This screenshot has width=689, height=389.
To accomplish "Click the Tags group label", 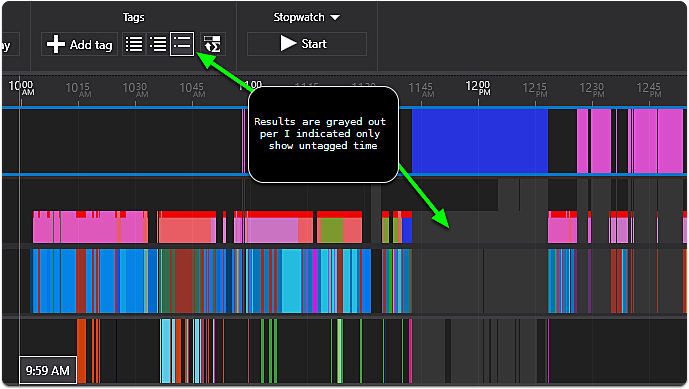I will (133, 17).
